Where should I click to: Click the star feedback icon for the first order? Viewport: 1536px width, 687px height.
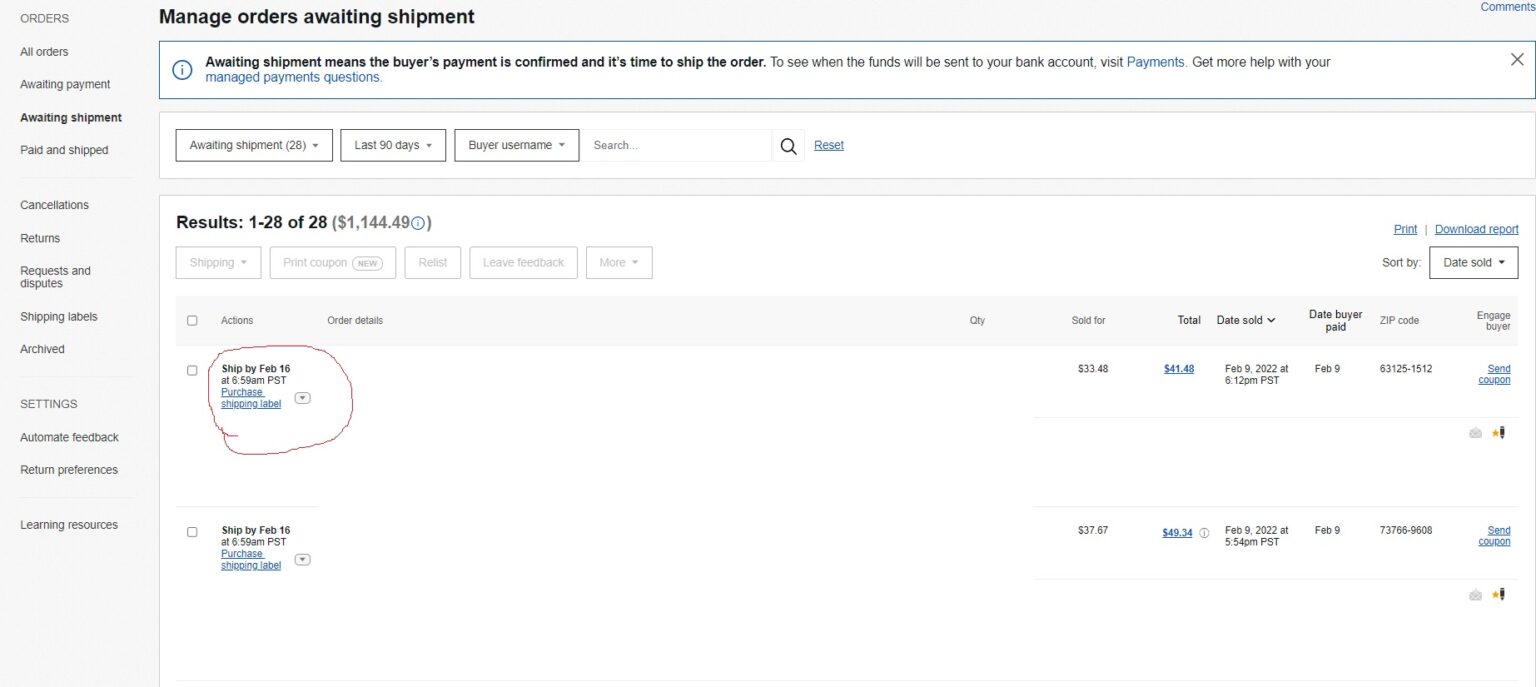click(x=1497, y=433)
